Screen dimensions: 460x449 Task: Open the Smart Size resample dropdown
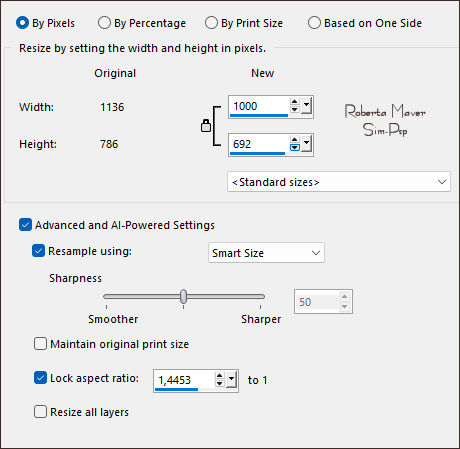click(266, 253)
